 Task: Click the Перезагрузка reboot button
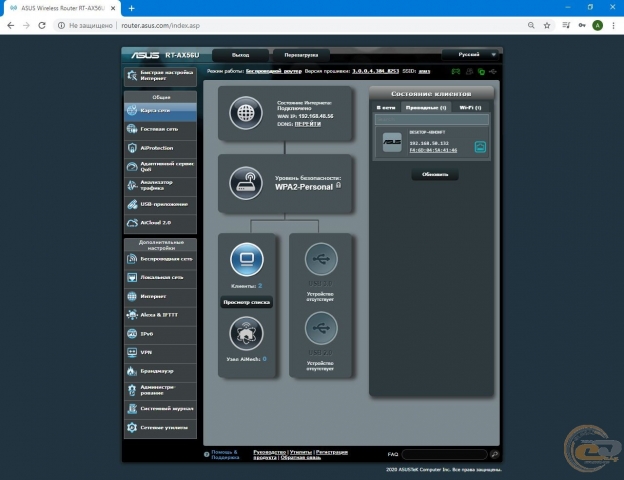[x=301, y=55]
